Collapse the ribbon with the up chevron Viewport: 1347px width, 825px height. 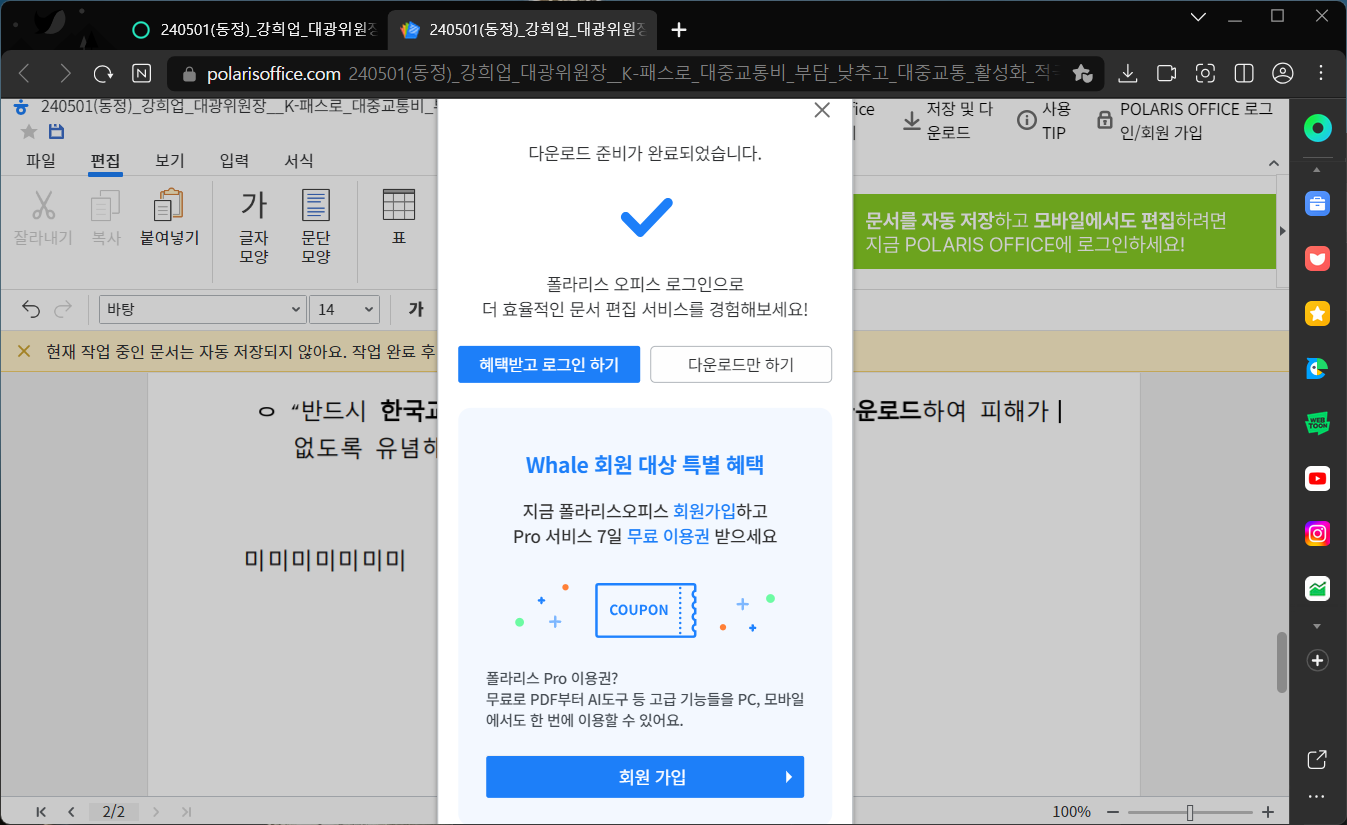pos(1274,163)
